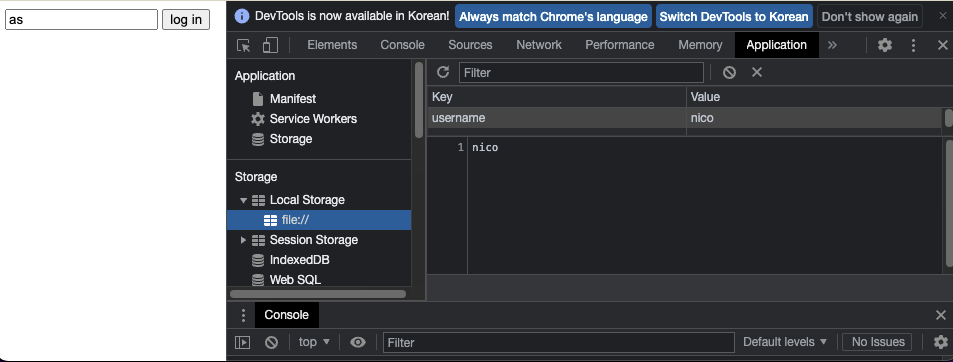Viewport: 953px width, 362px height.
Task: Select the Console drawer tab
Action: [286, 315]
